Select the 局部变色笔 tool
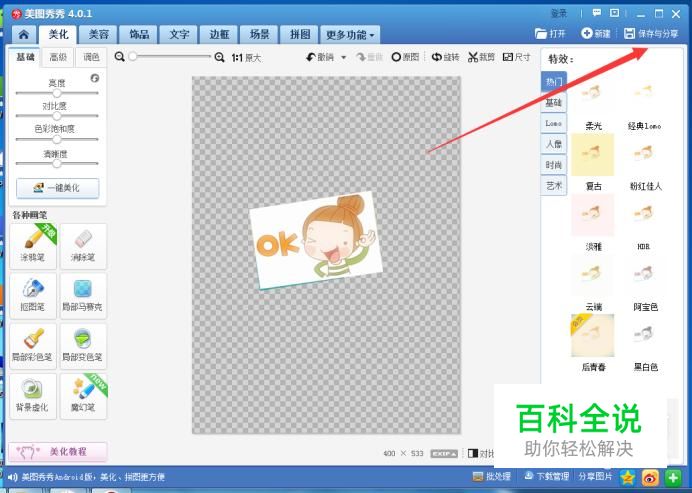 point(83,346)
